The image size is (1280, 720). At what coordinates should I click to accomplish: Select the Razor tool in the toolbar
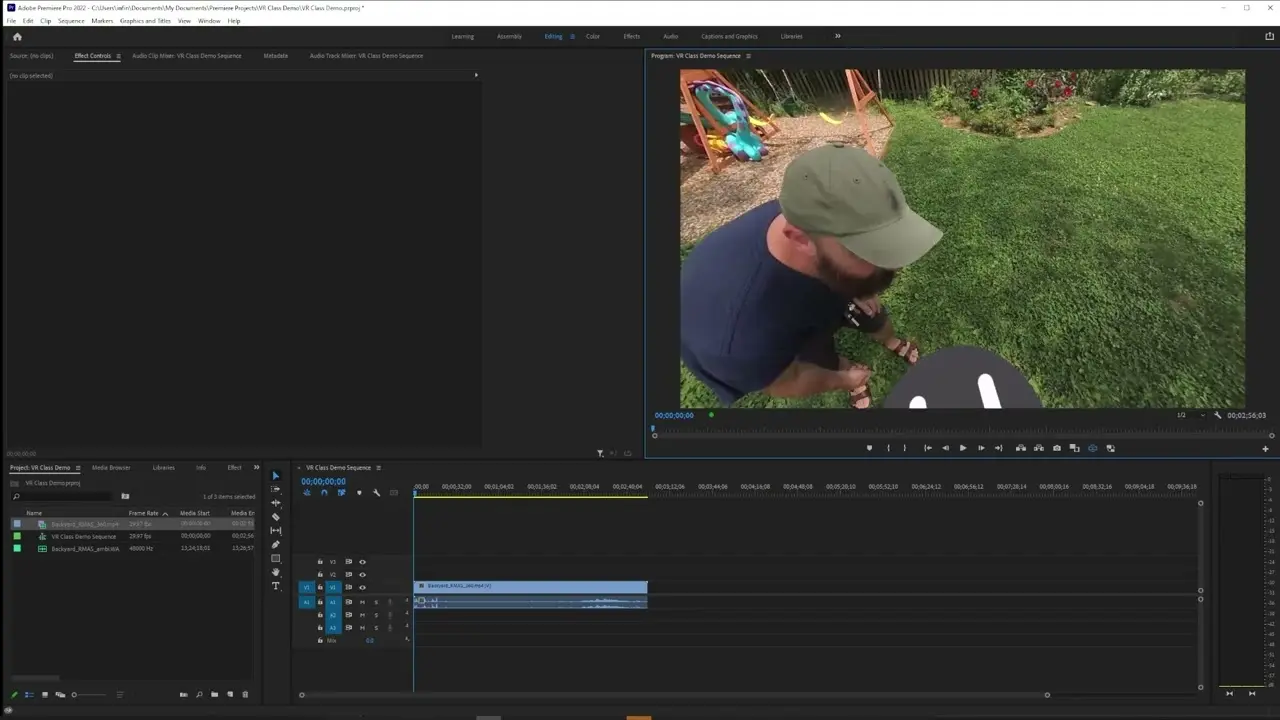pyautogui.click(x=276, y=517)
